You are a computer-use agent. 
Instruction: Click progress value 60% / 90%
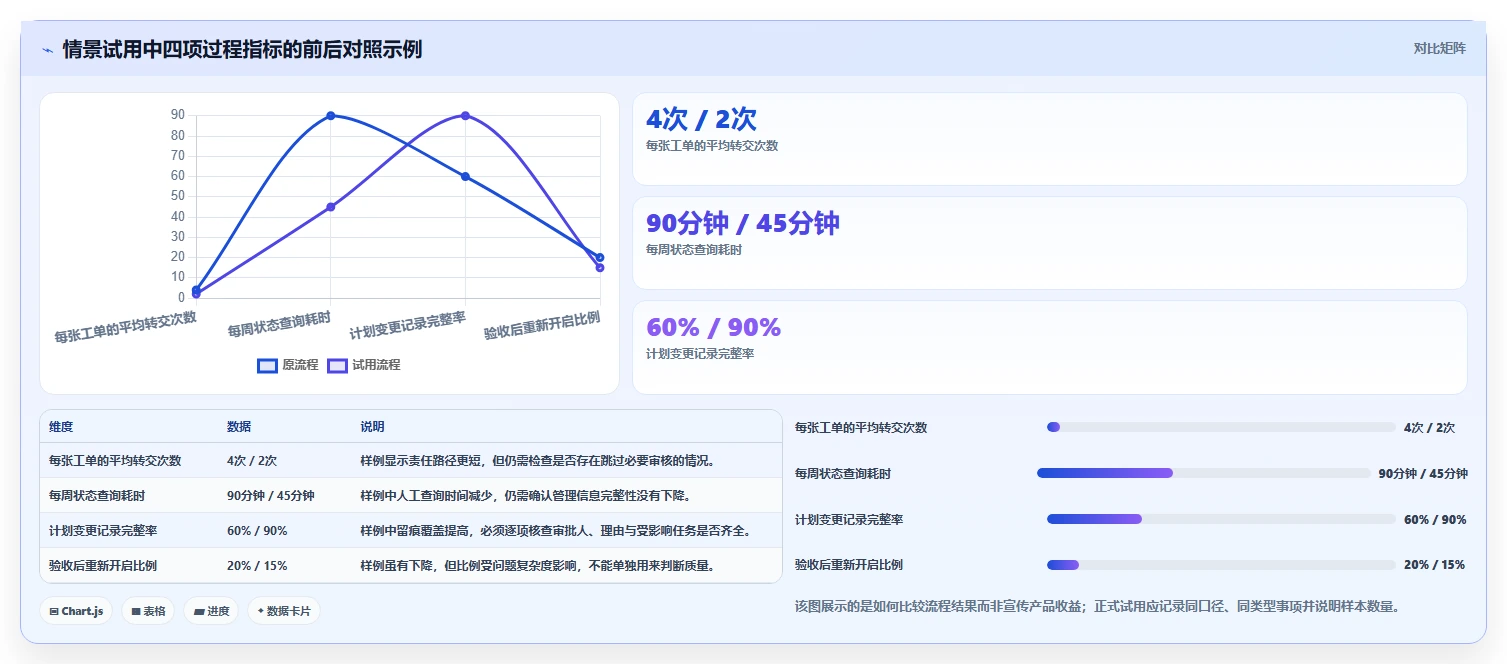pos(1435,520)
